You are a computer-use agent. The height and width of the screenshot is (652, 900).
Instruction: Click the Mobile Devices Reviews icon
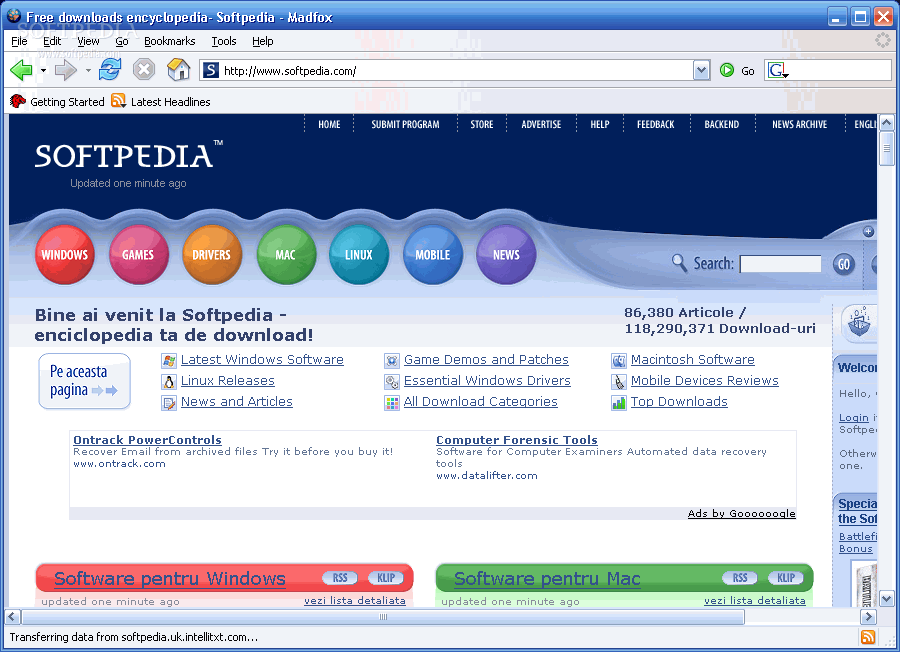tap(619, 382)
